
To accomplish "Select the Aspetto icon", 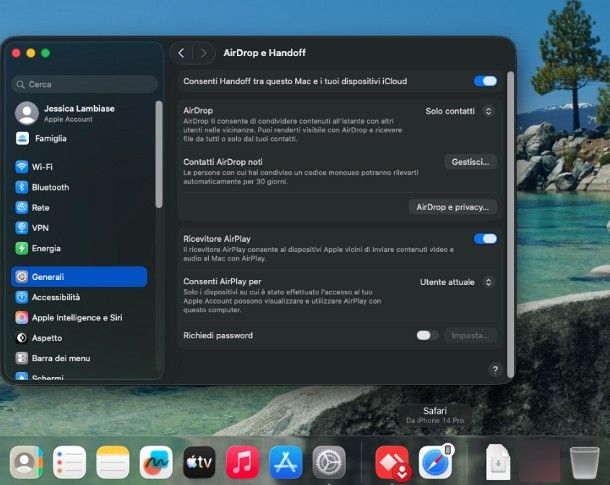I will [x=22, y=338].
